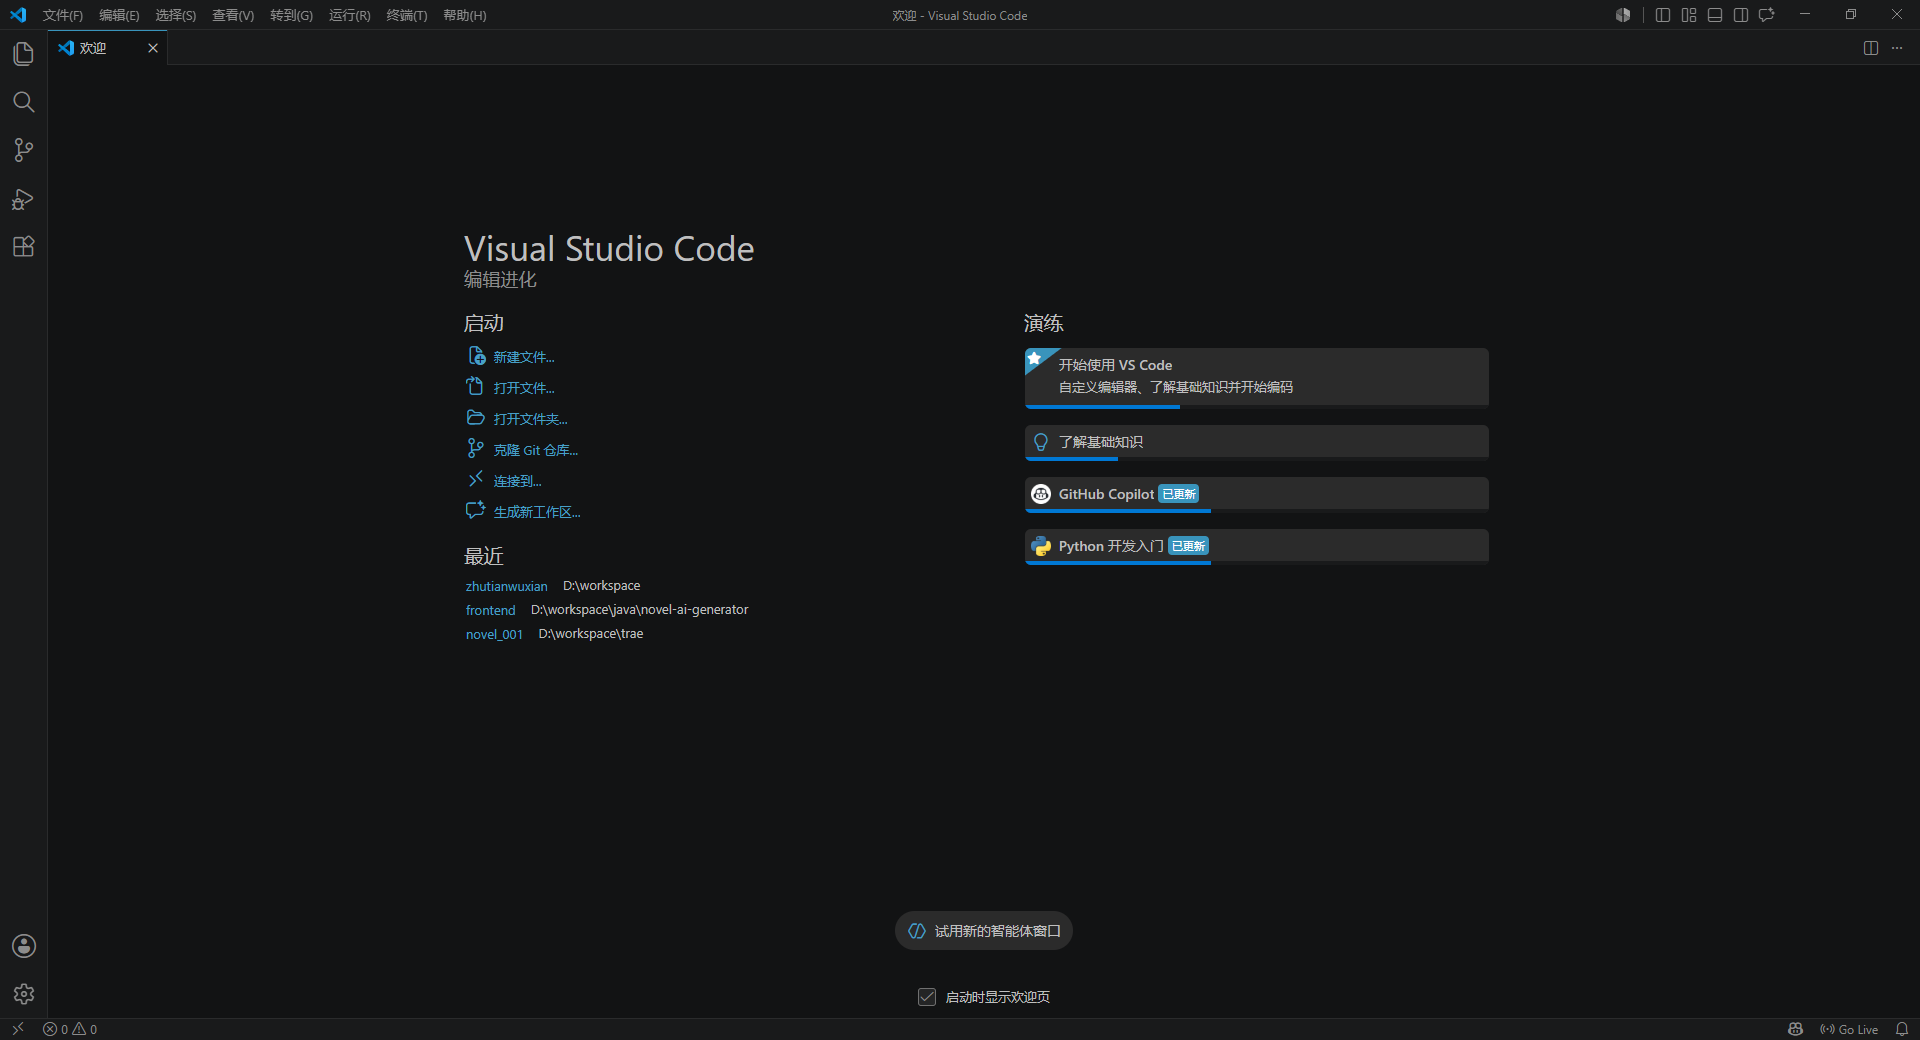The width and height of the screenshot is (1920, 1040).
Task: Open the 终端(T) menu
Action: 407,15
